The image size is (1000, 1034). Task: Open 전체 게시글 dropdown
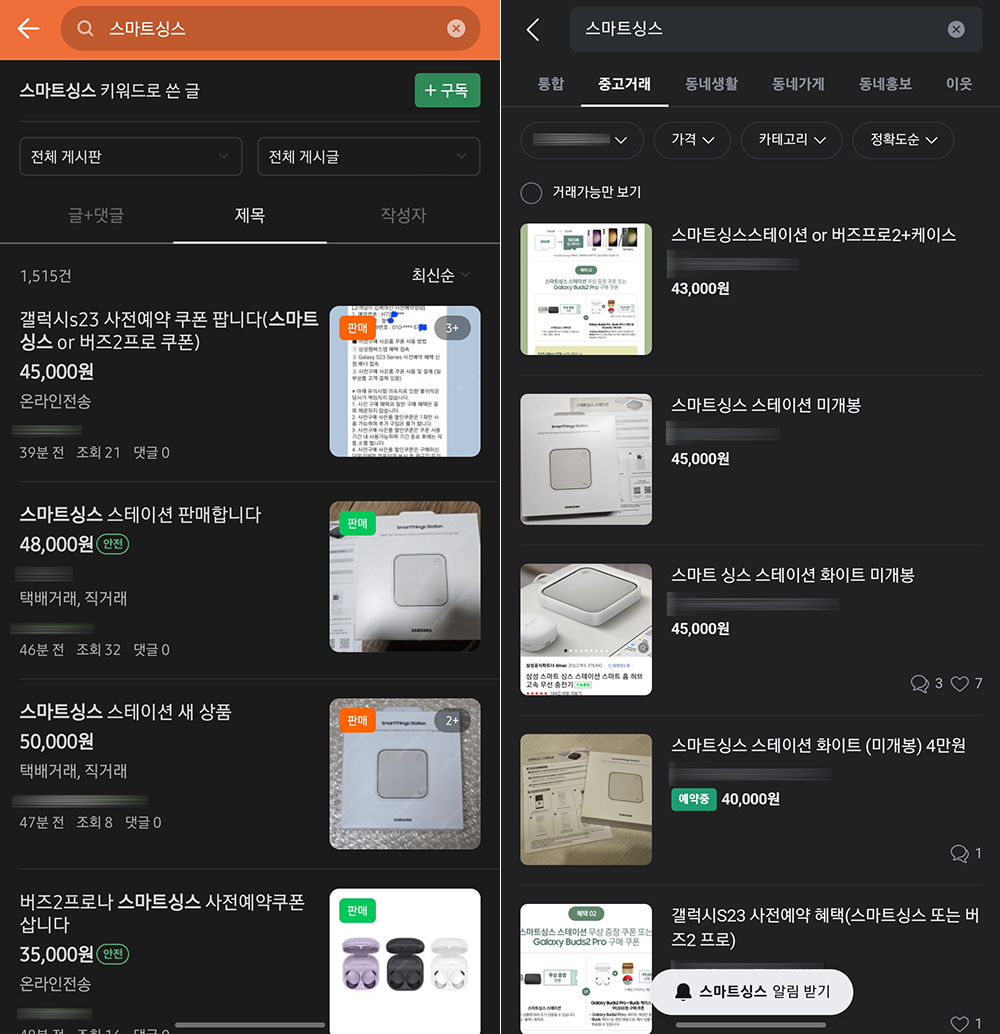coord(368,156)
